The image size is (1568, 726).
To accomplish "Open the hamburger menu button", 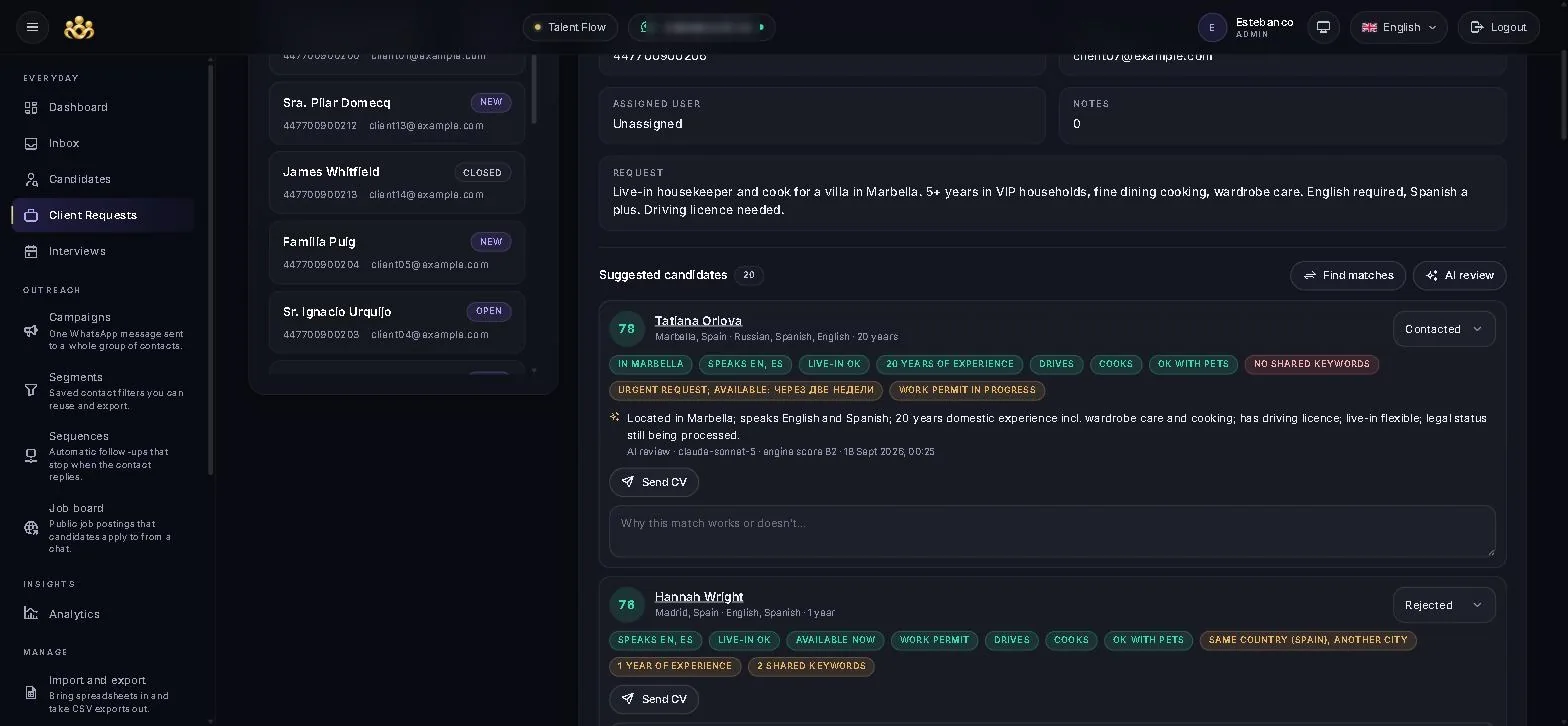I will (x=32, y=27).
